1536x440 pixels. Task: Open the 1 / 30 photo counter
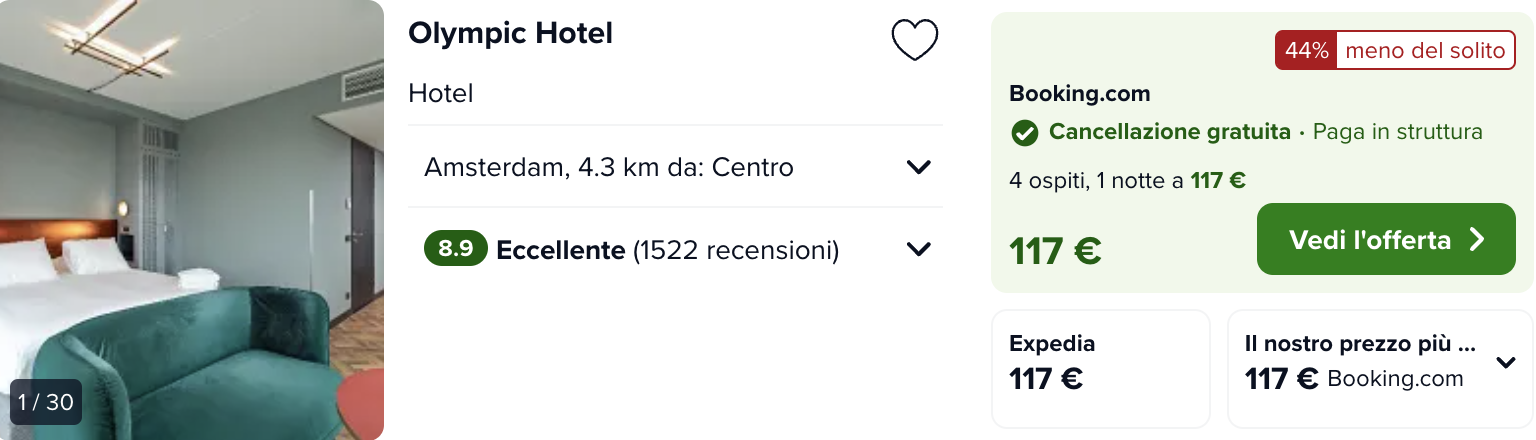tap(46, 402)
